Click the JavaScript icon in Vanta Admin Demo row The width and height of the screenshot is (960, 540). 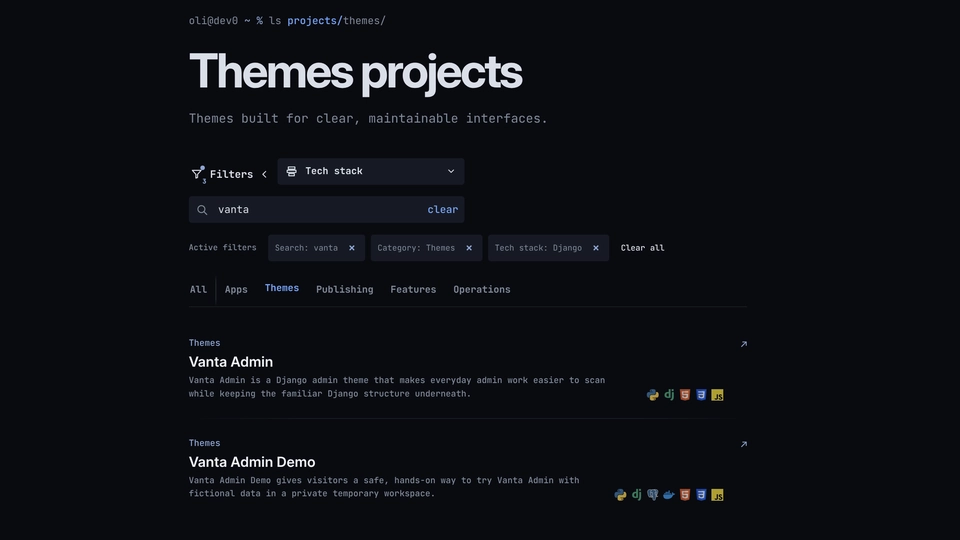click(x=717, y=495)
